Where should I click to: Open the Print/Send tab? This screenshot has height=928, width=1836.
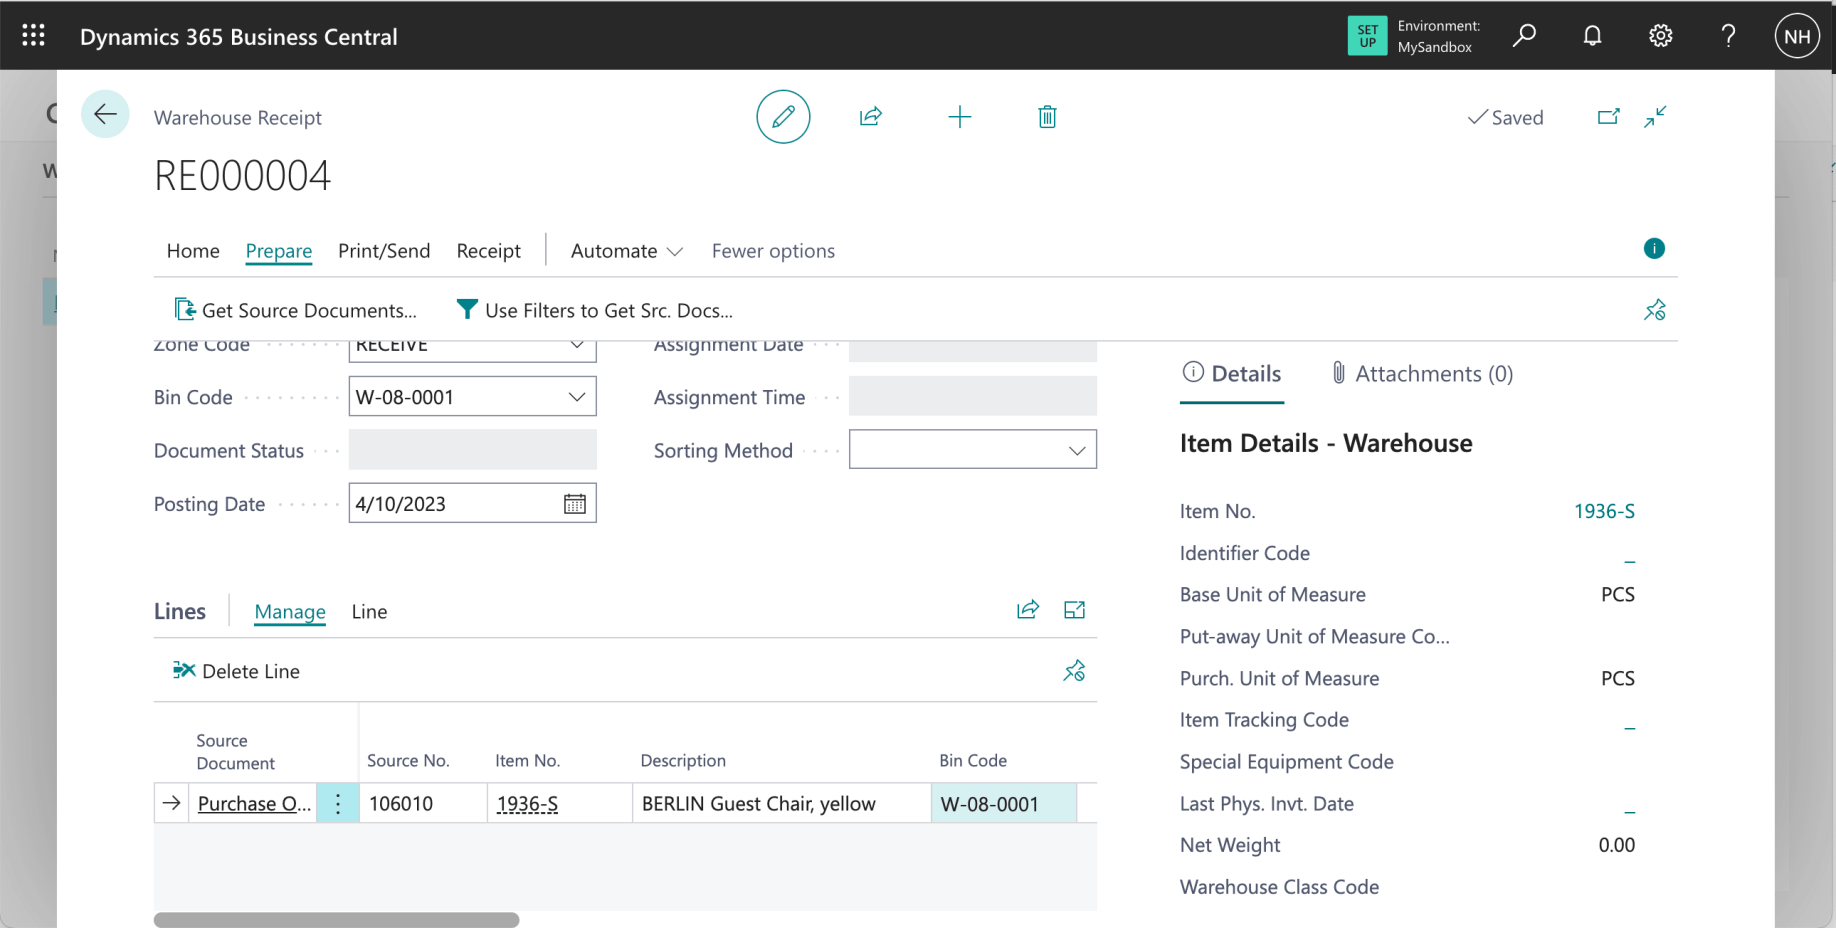(384, 251)
